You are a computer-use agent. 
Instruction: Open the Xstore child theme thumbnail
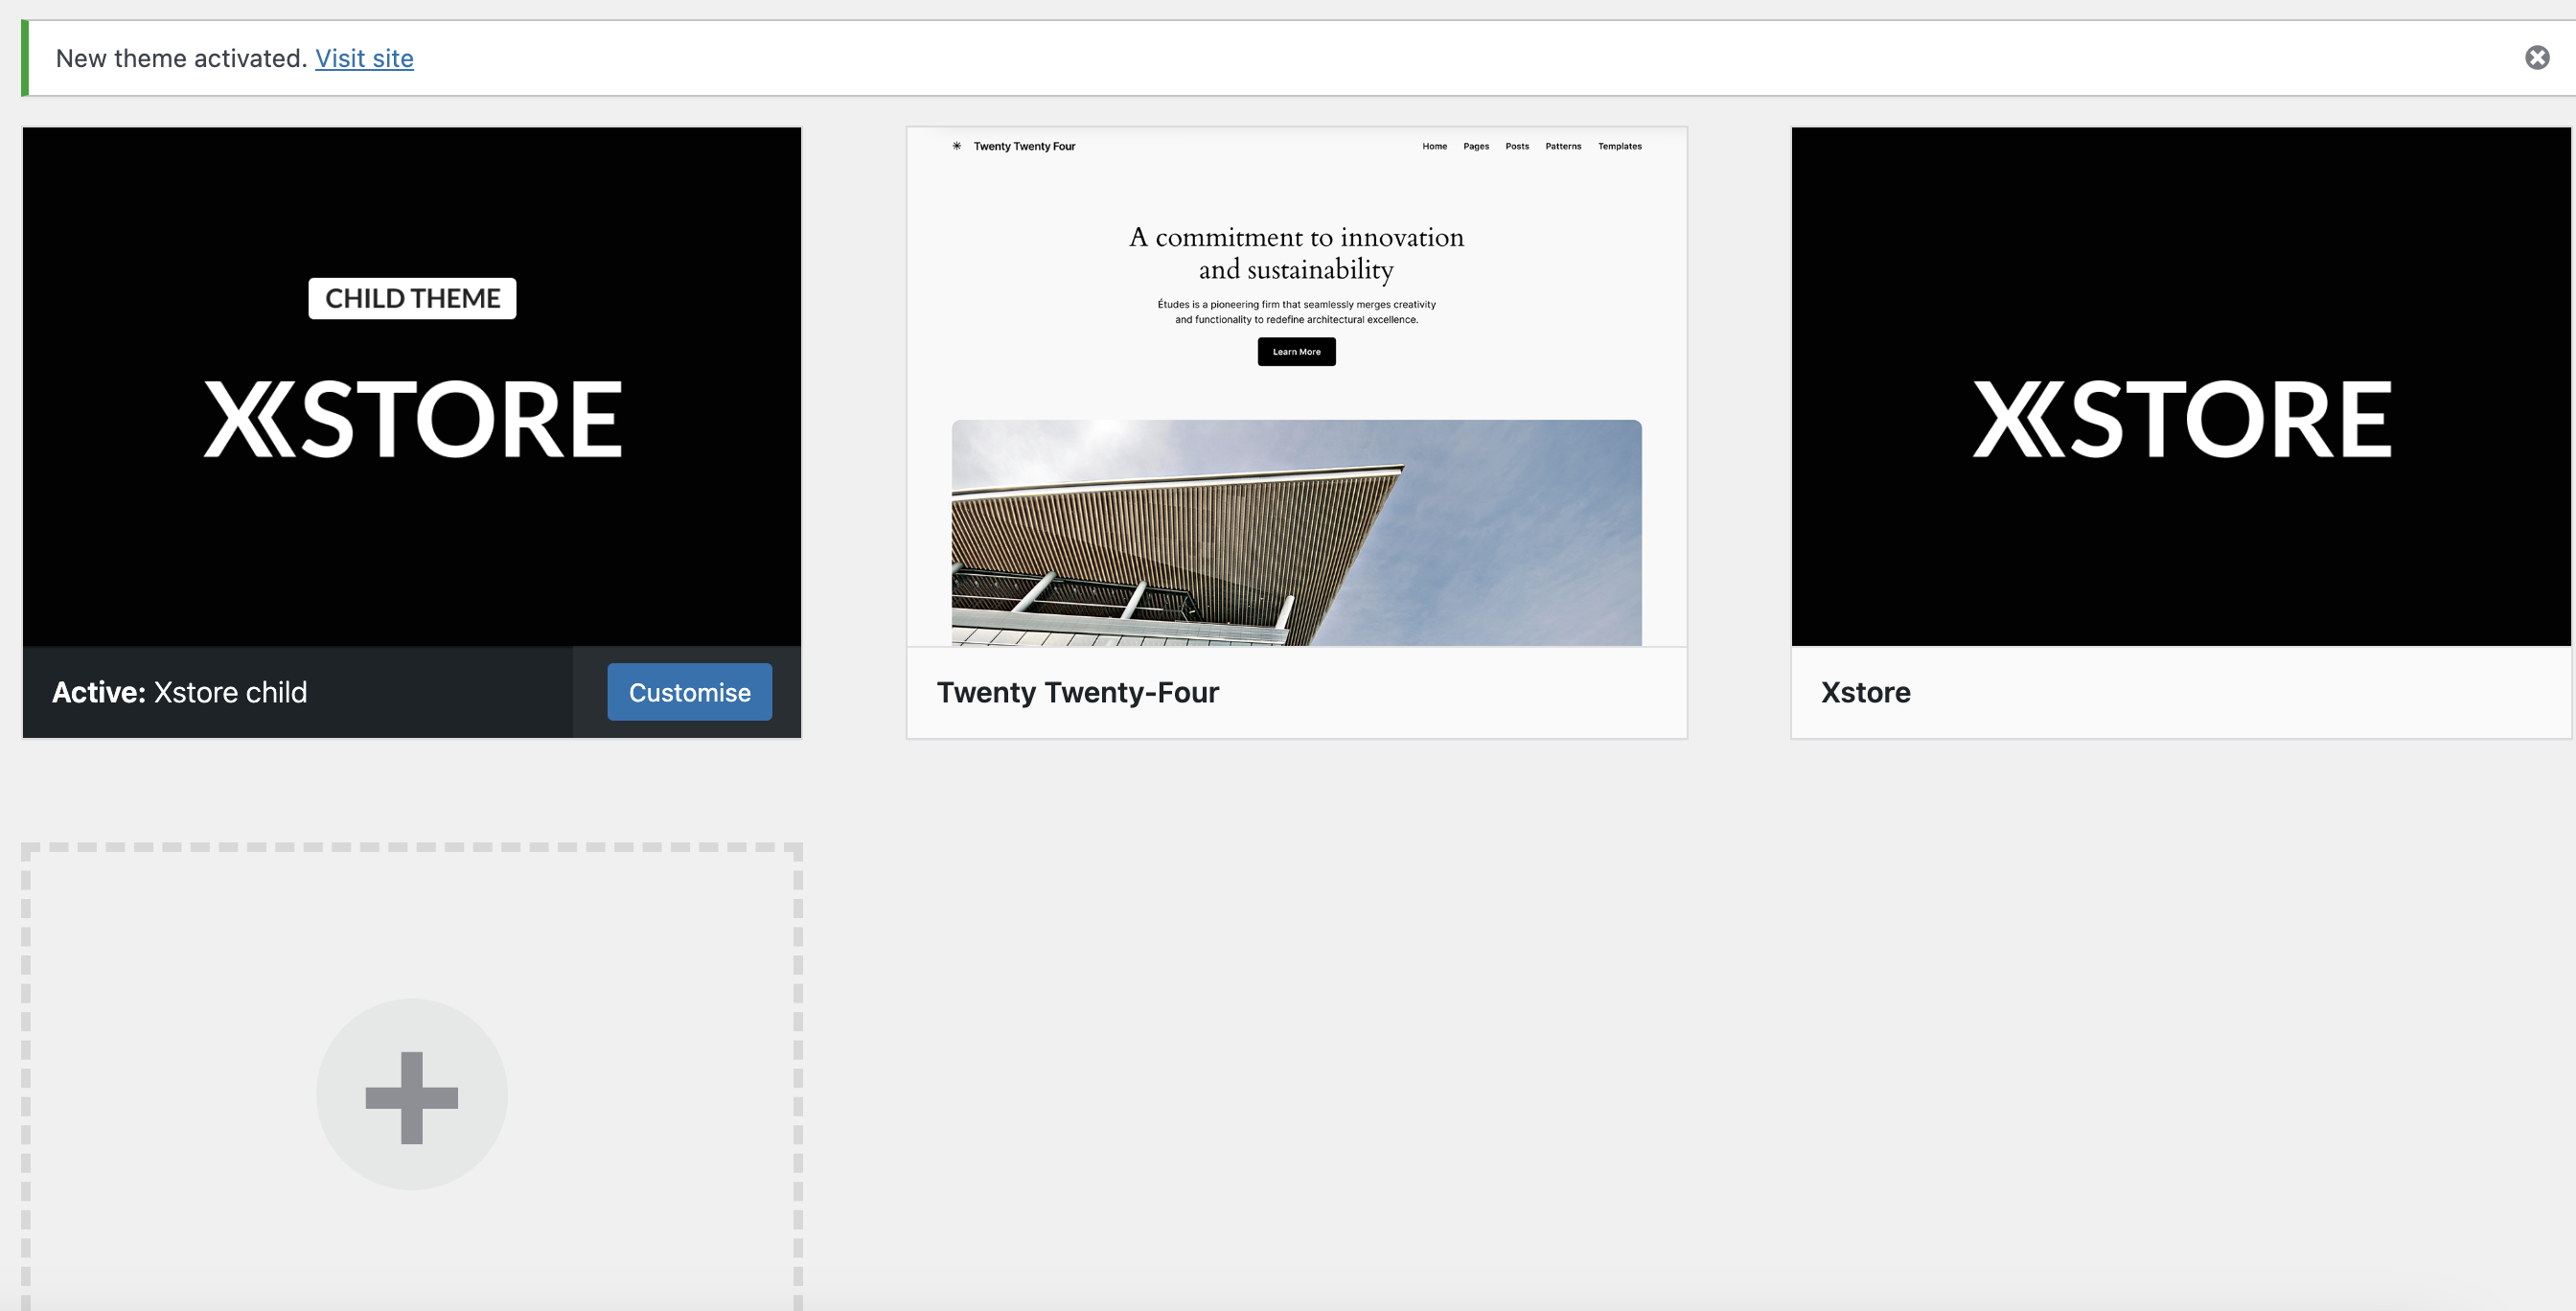[412, 386]
